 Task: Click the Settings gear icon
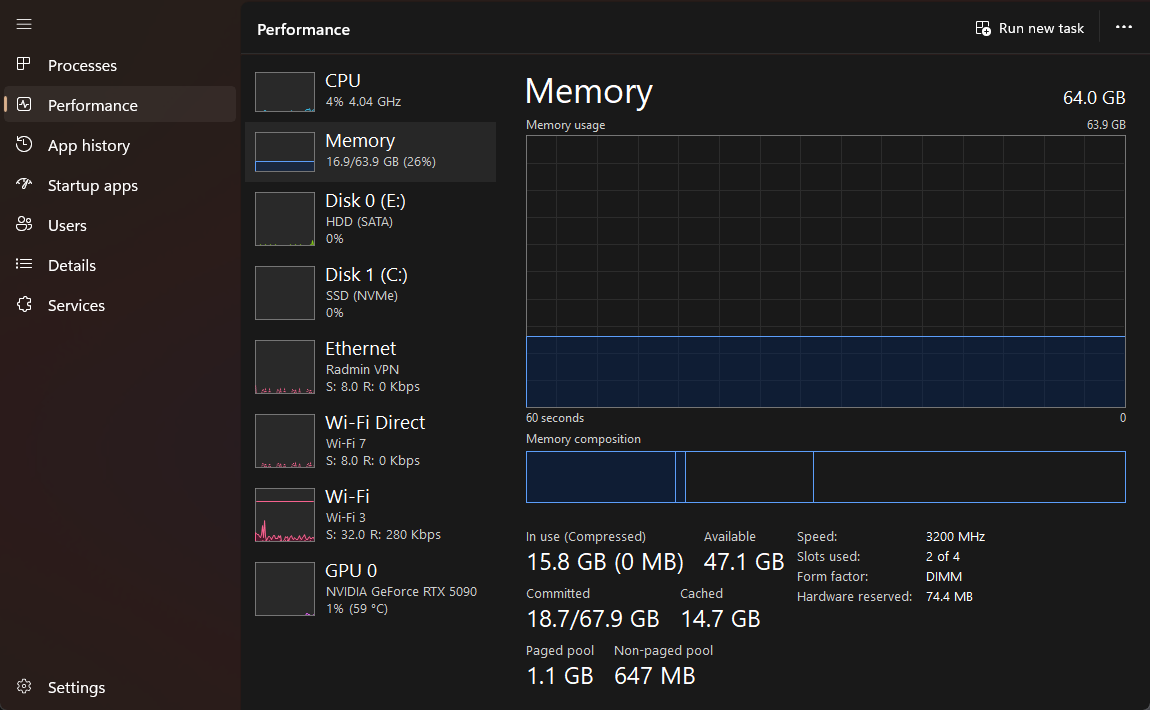point(24,687)
